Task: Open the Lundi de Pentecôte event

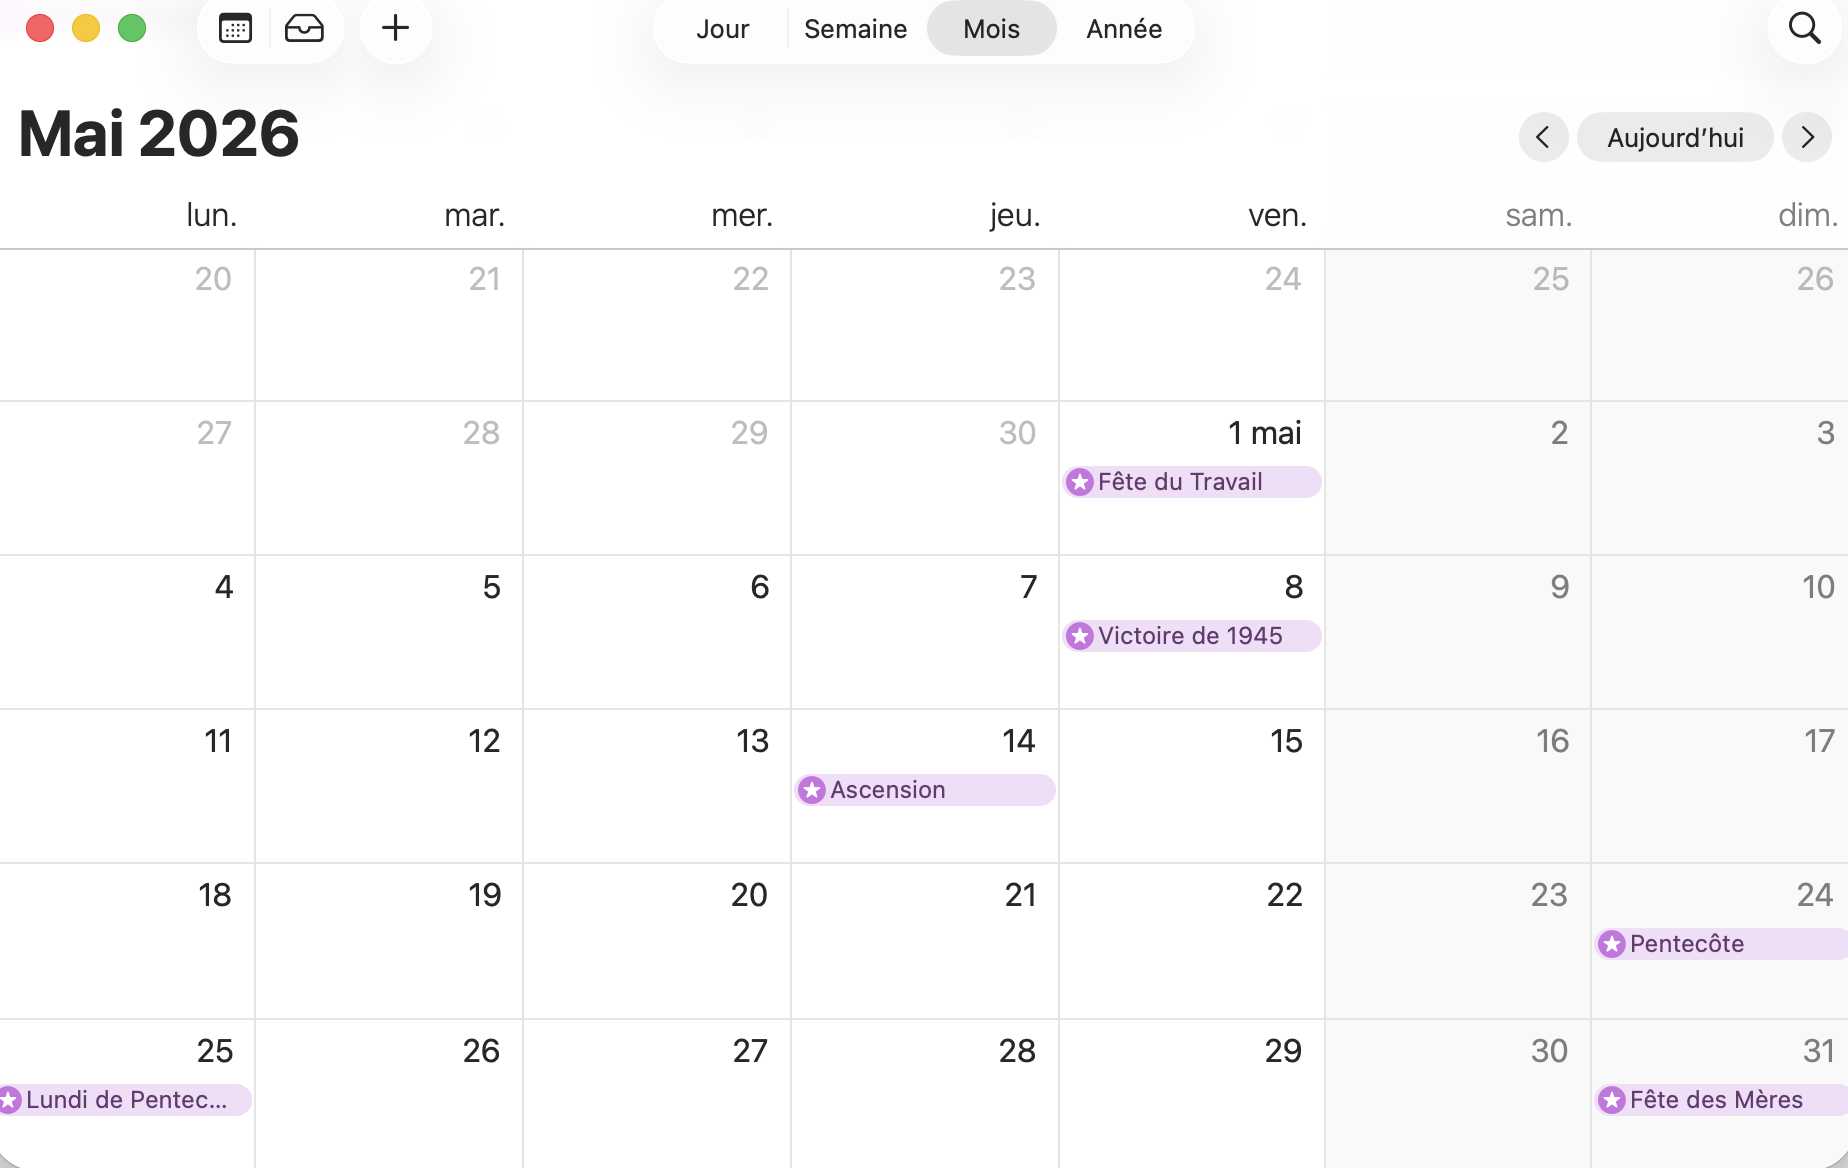Action: (126, 1100)
